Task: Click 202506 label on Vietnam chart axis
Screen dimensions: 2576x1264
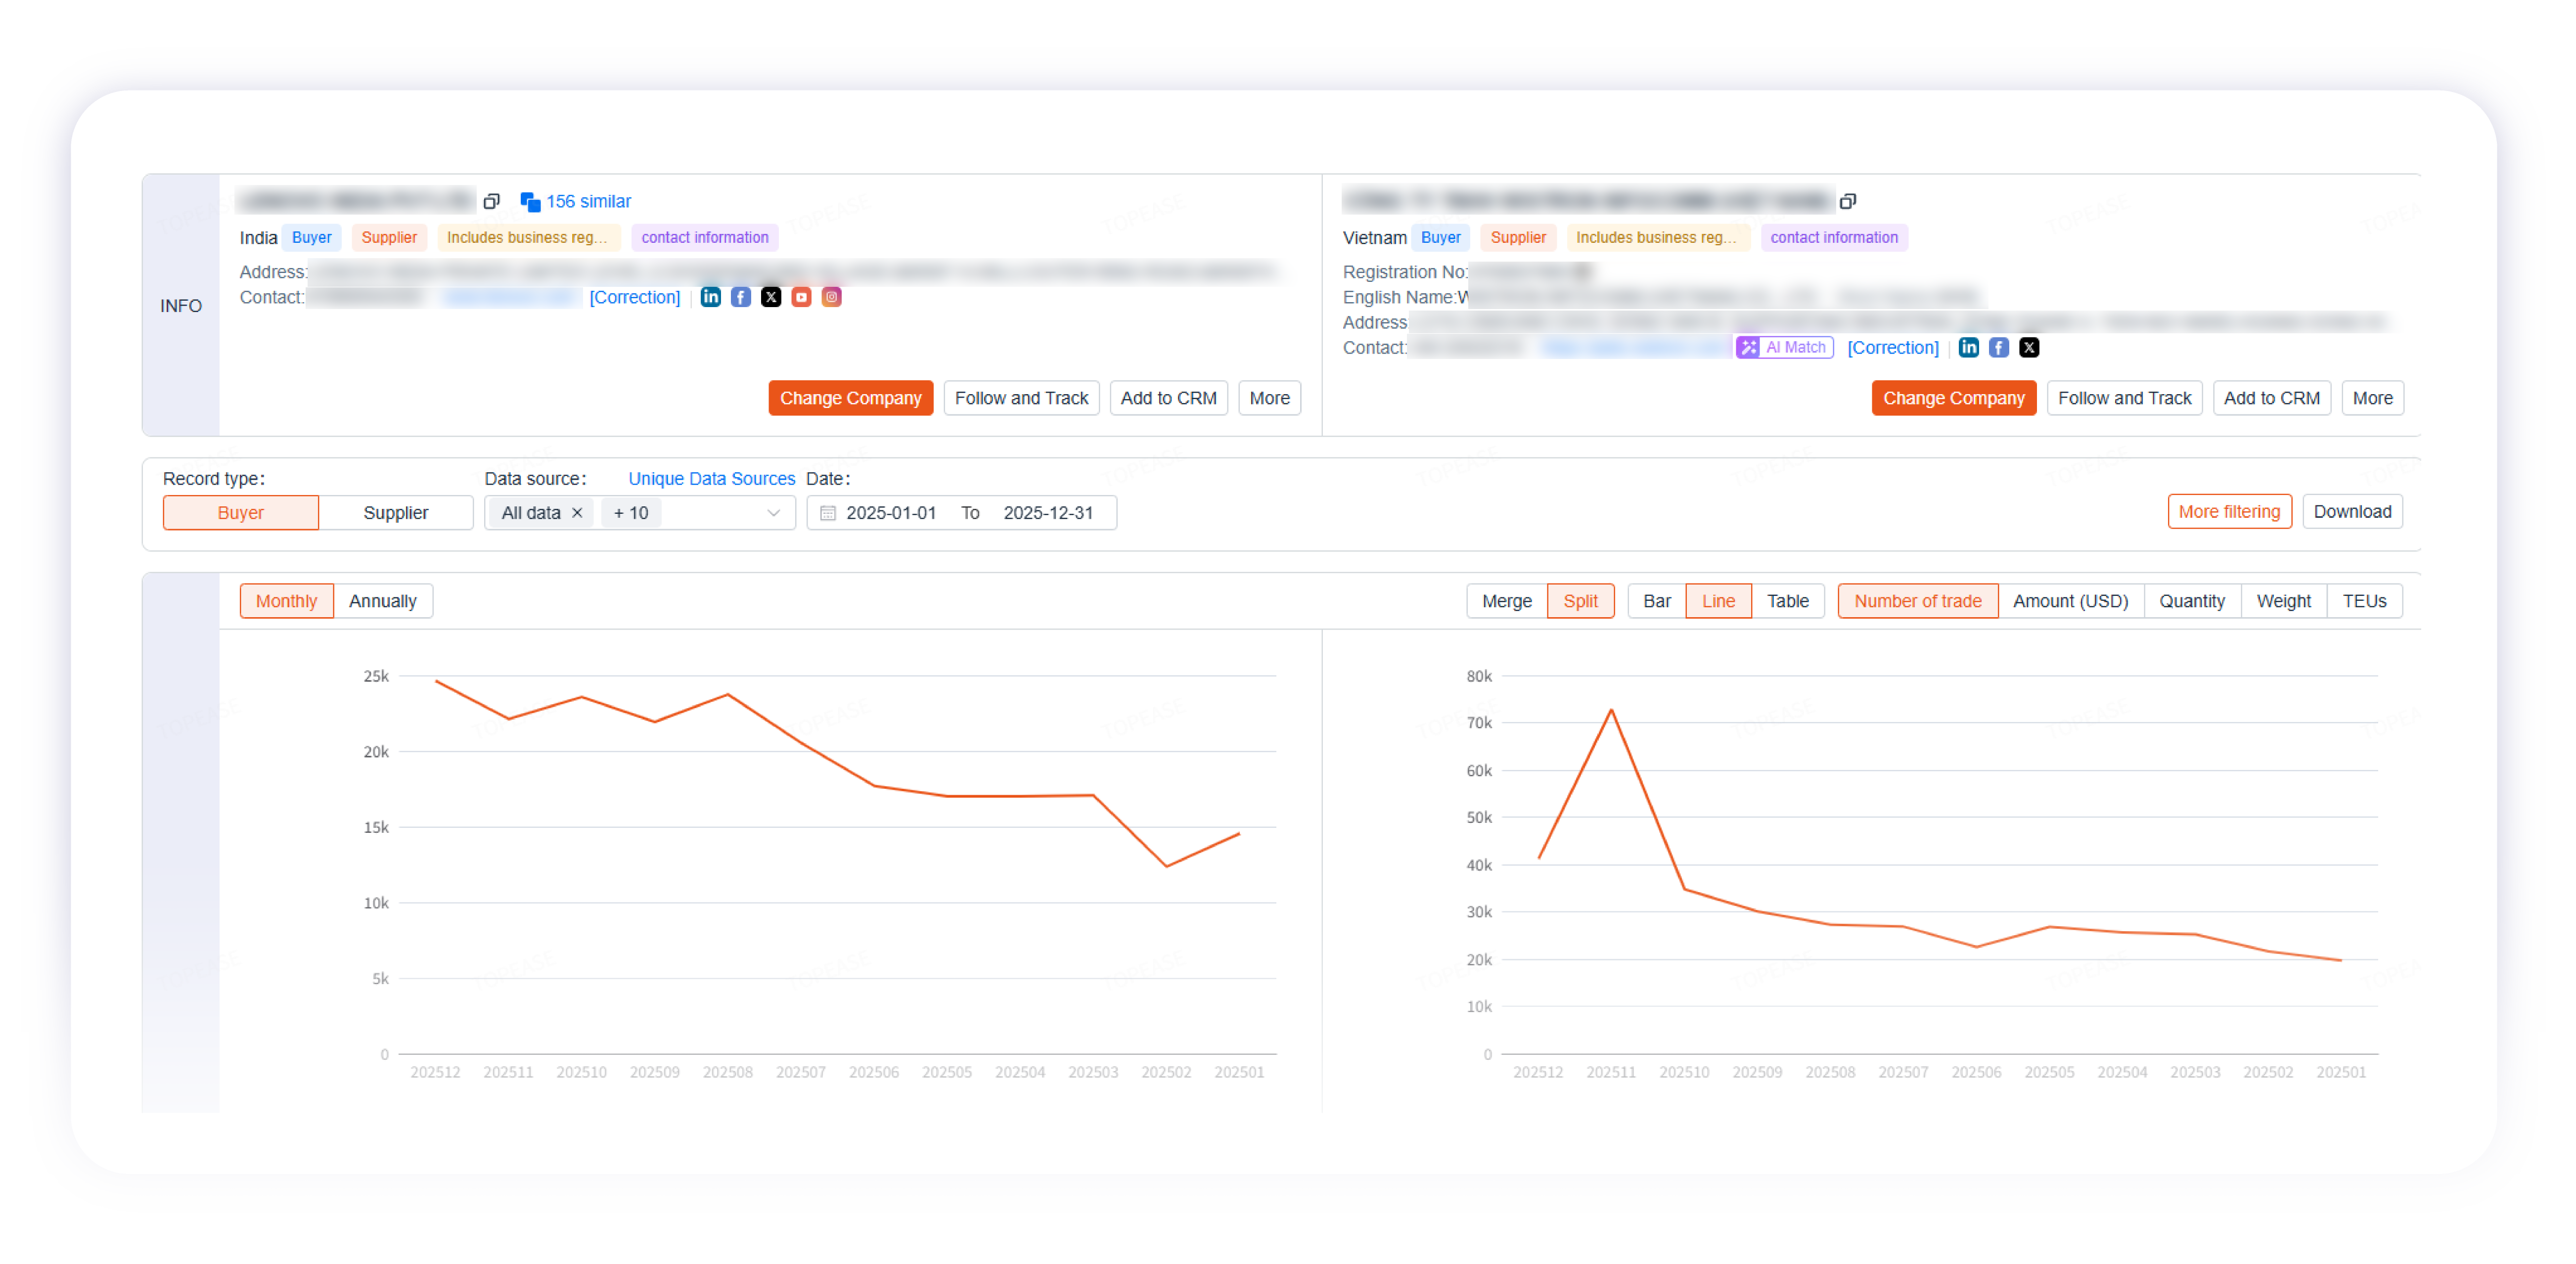Action: [x=1976, y=1072]
